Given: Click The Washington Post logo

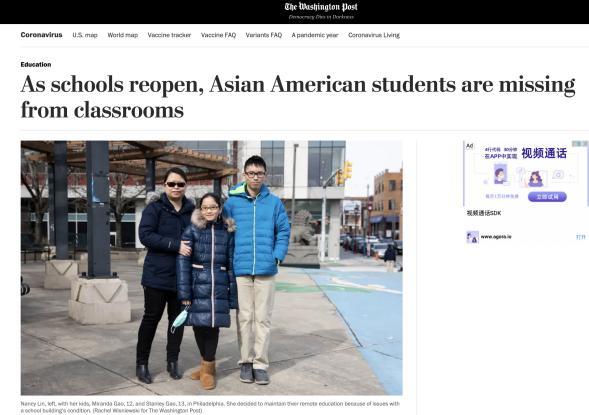Looking at the screenshot, I should (321, 7).
